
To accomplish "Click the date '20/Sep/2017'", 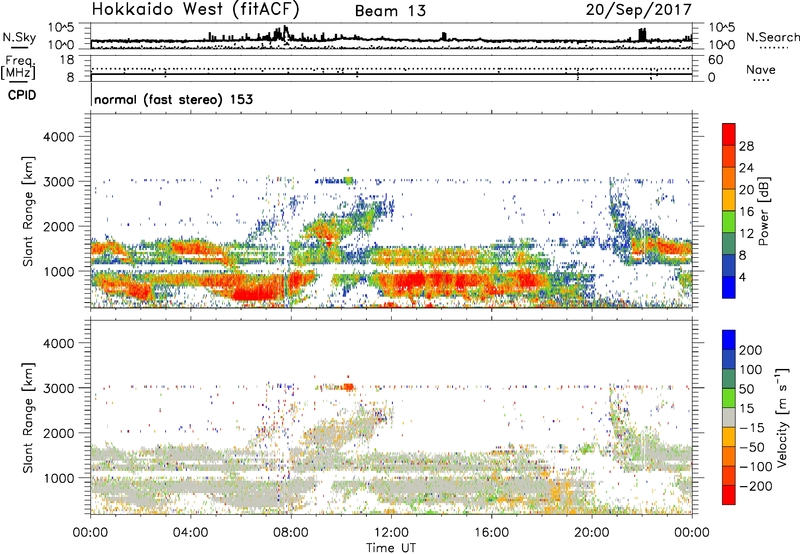I will click(x=638, y=10).
